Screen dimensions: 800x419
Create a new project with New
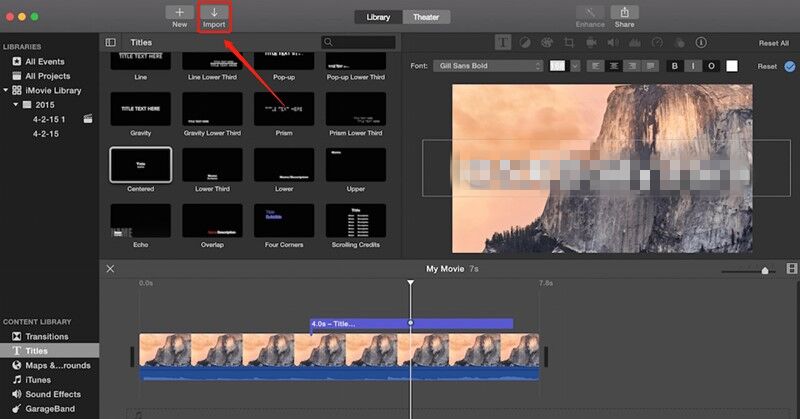180,16
